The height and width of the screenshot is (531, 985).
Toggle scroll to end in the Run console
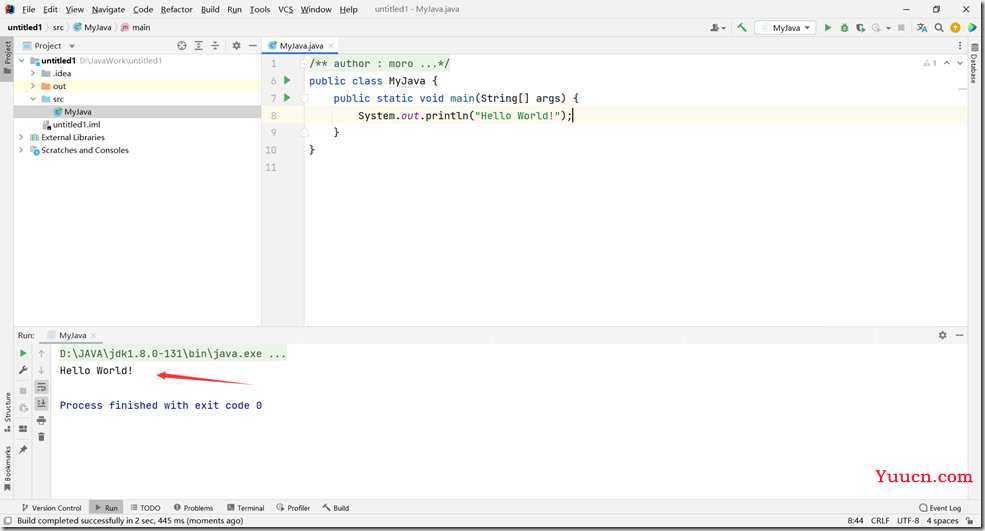pyautogui.click(x=41, y=403)
